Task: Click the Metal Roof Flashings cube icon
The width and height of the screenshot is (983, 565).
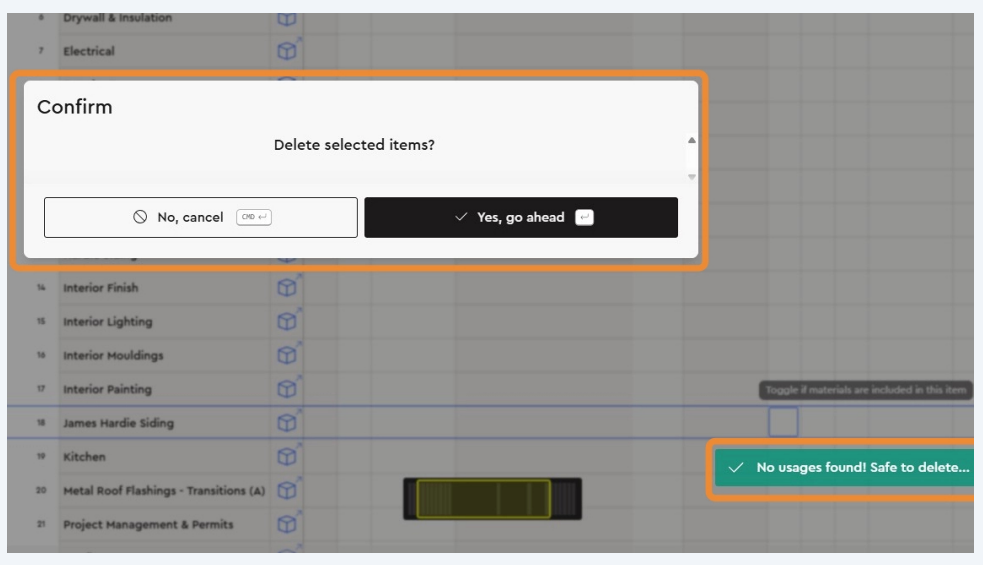Action: (x=287, y=491)
